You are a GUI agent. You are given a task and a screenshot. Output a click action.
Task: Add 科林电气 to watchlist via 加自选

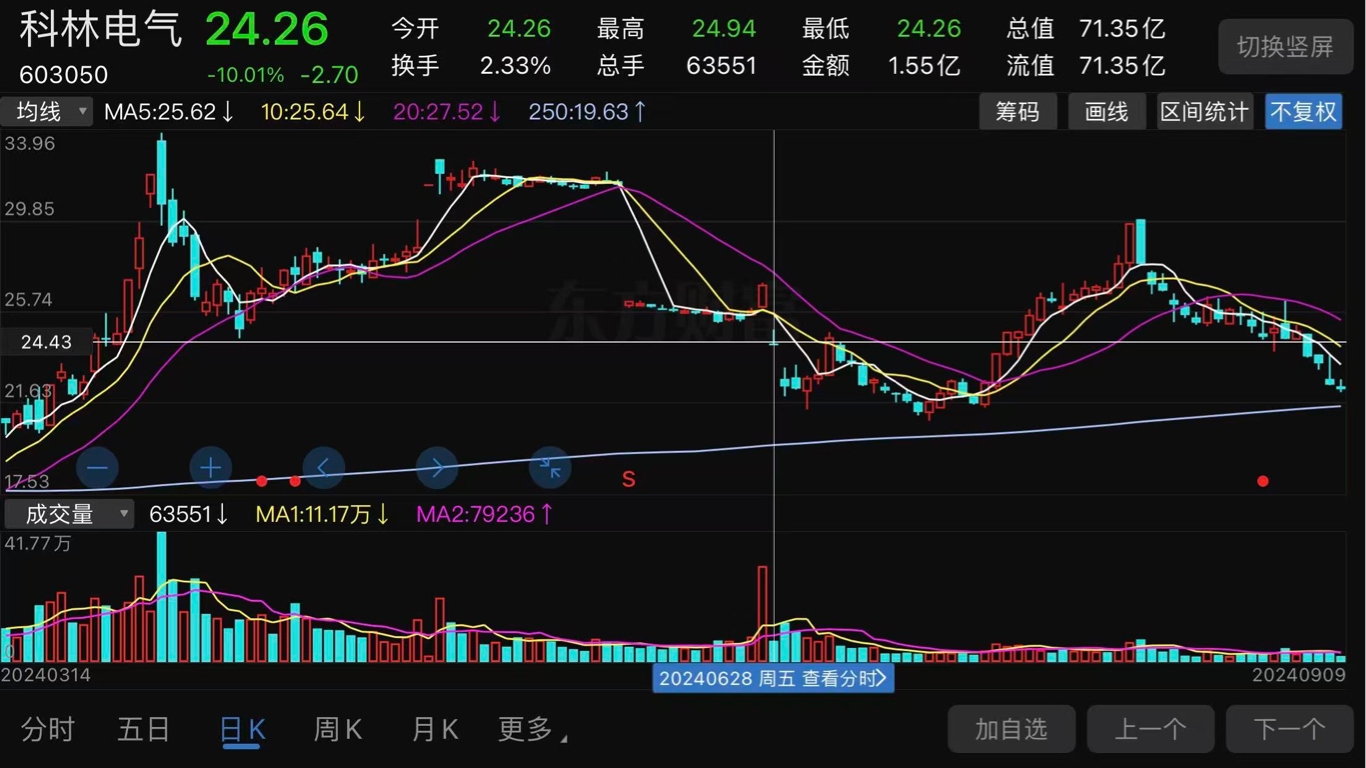tap(1011, 728)
